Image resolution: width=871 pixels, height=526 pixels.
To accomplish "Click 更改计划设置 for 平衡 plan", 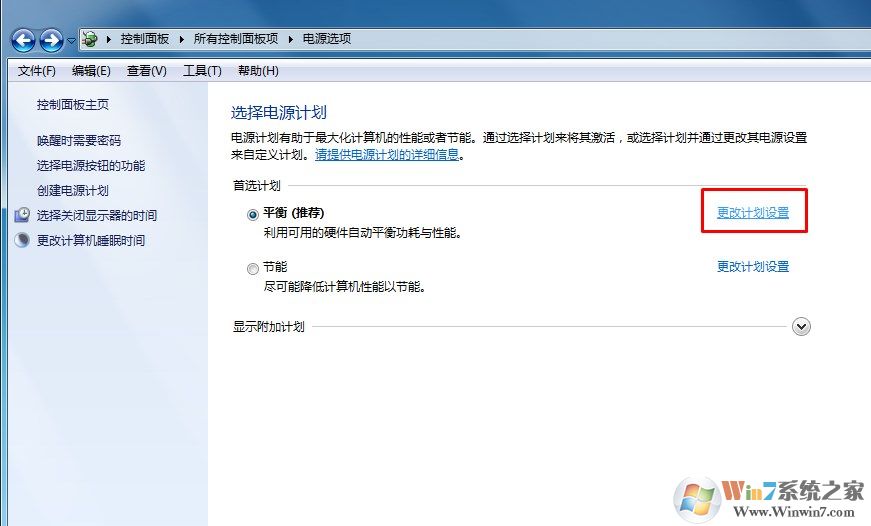I will 753,213.
